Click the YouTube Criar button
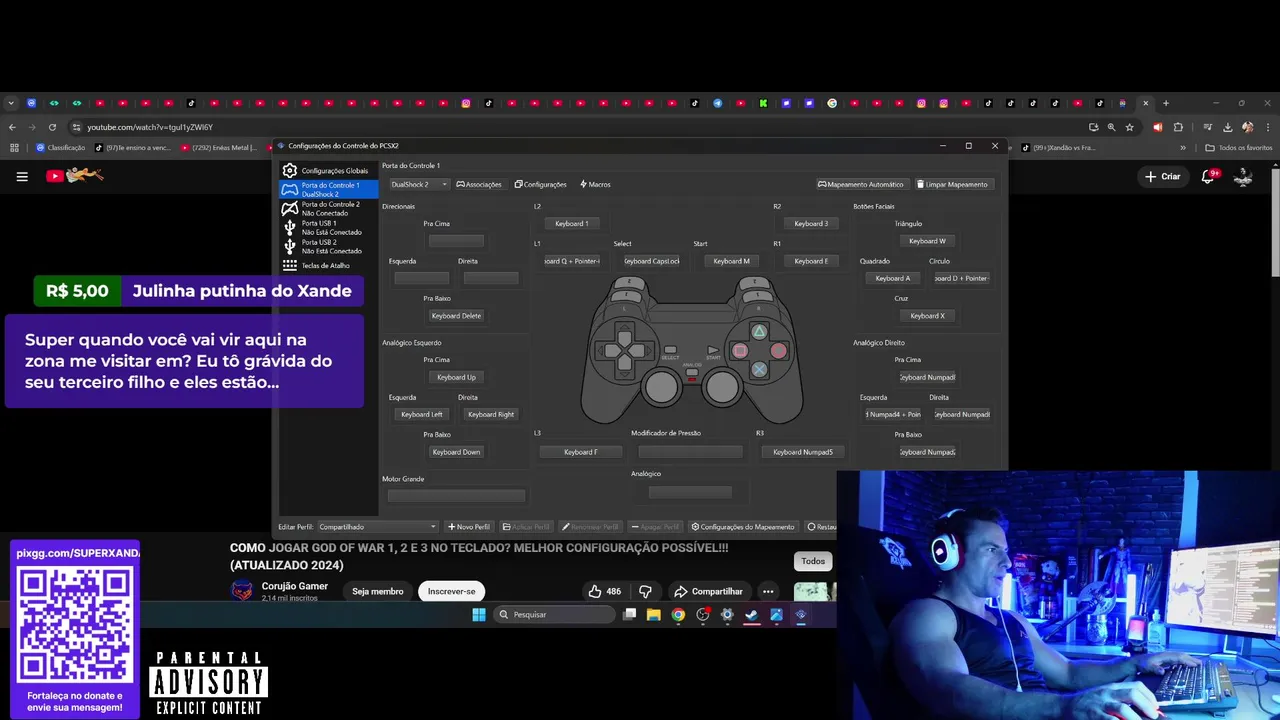This screenshot has height=720, width=1280. 1163,176
